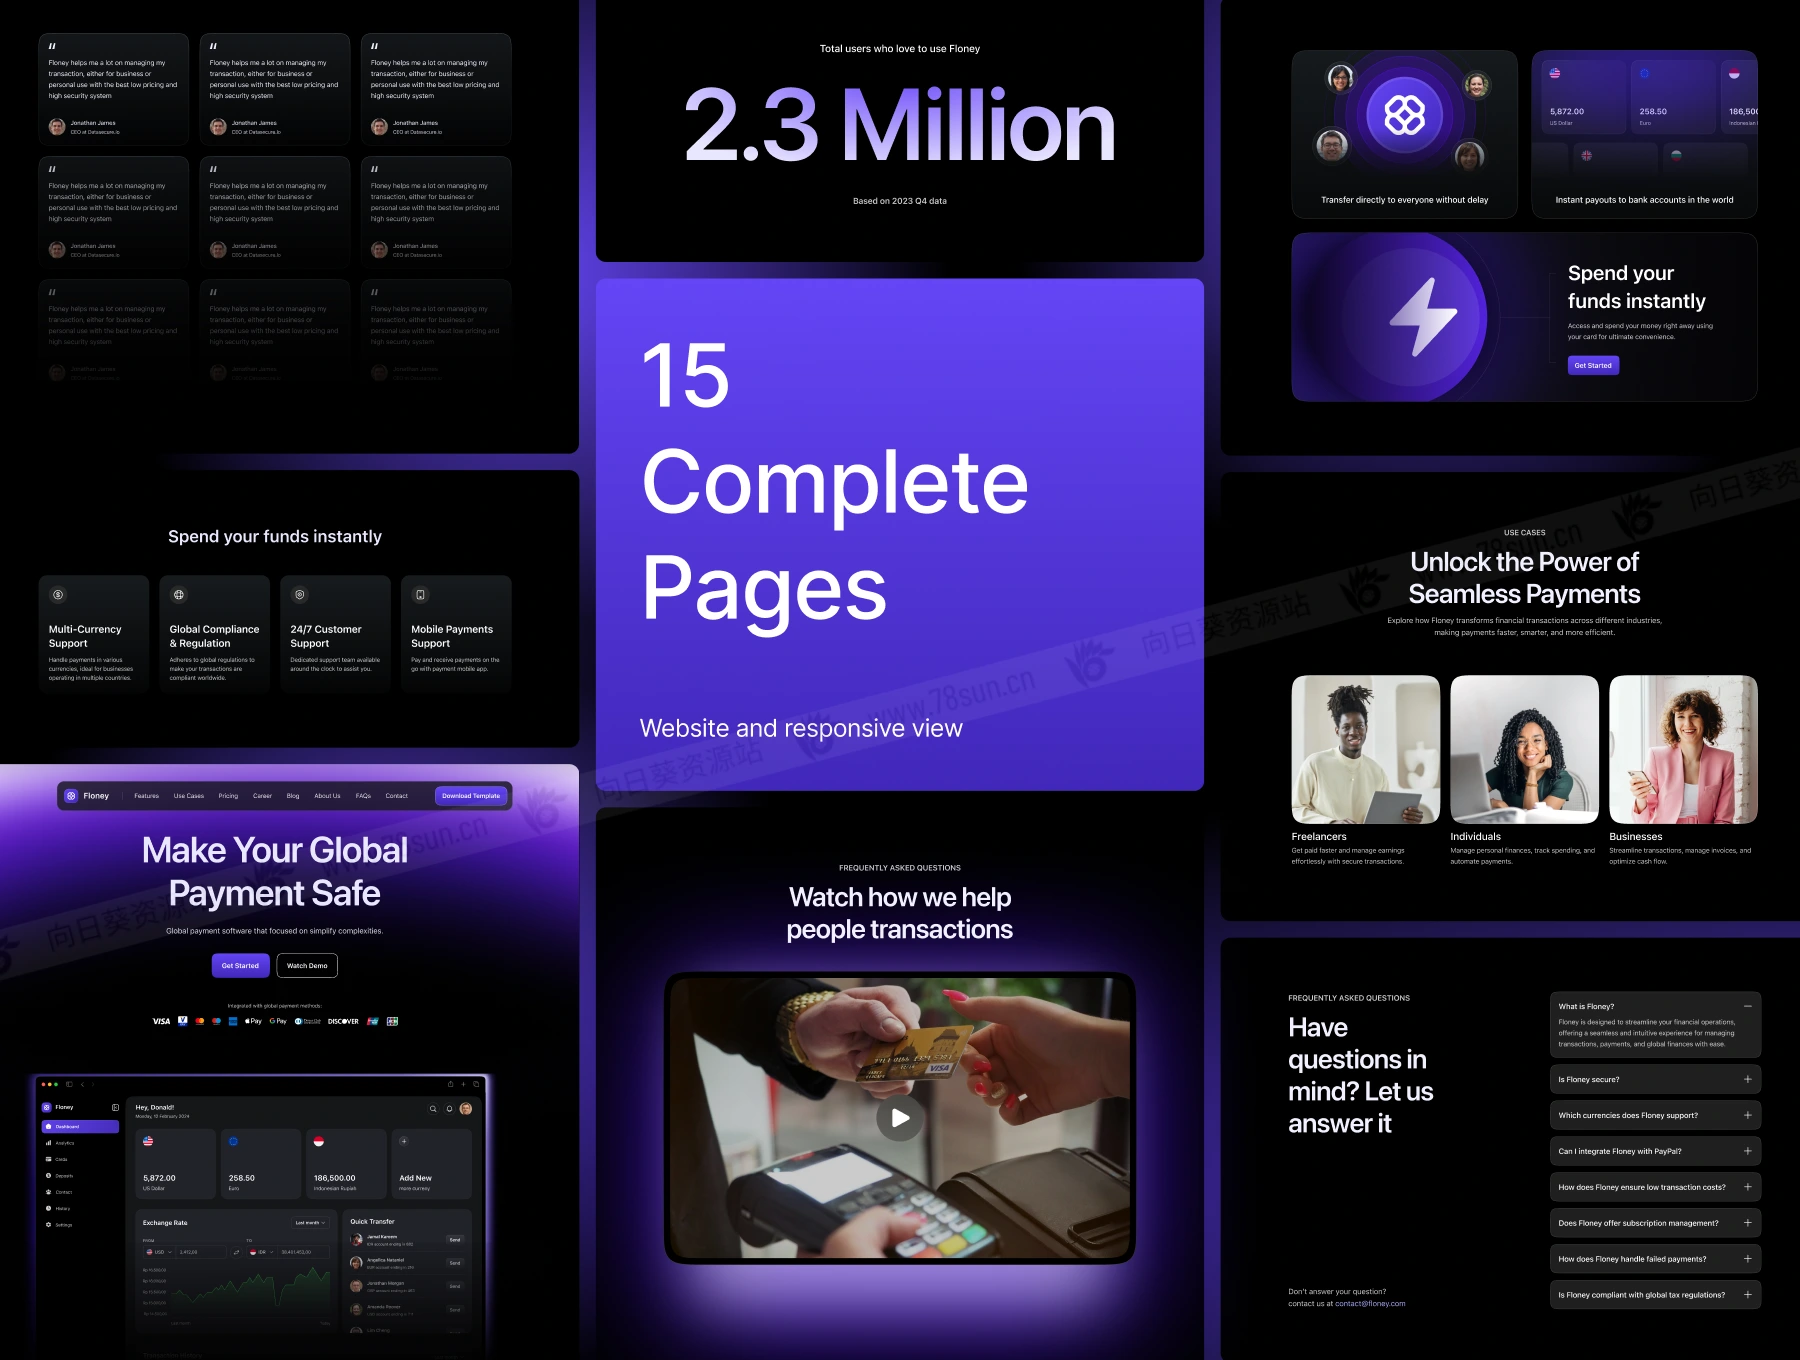Click the plus icon on Add New card
The image size is (1800, 1360).
(x=404, y=1141)
